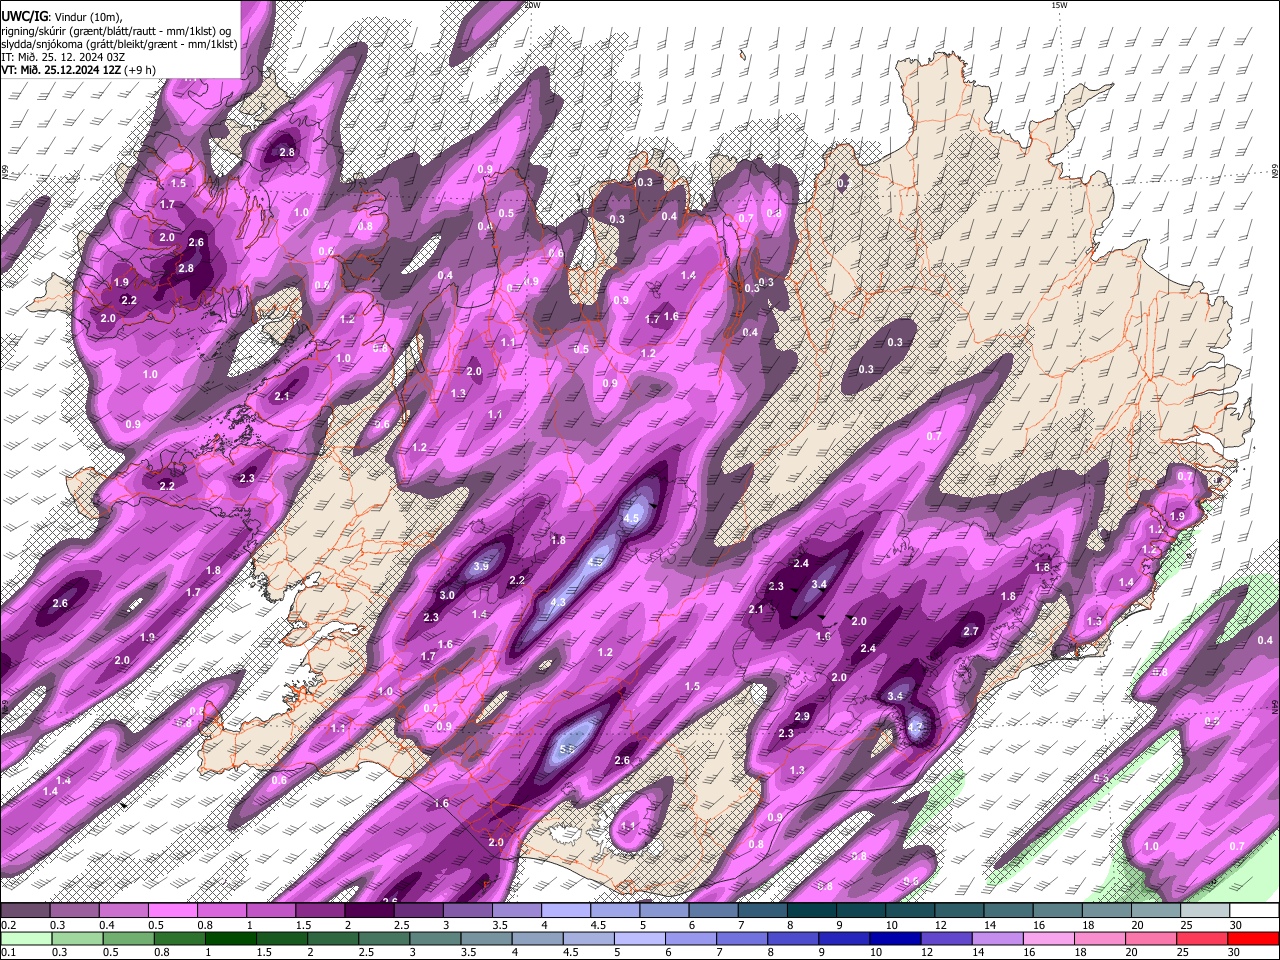The height and width of the screenshot is (960, 1280).
Task: Click the dark purple upper swatch between 2 and 2.5
Action: coord(369,911)
